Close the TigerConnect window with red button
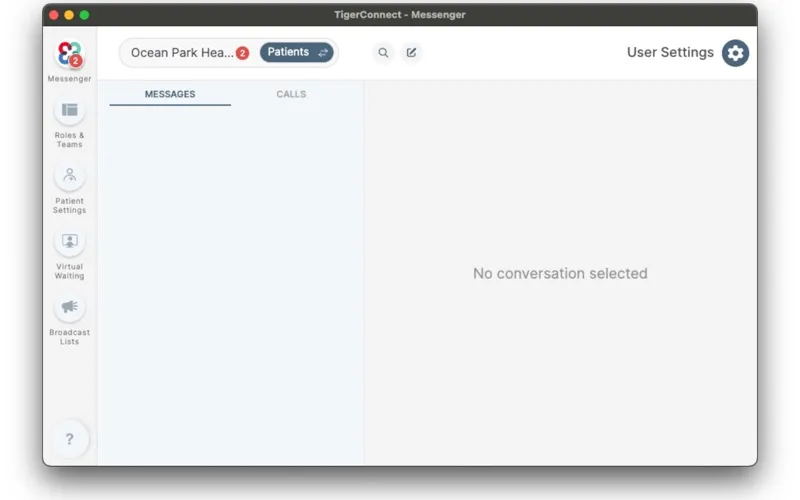This screenshot has height=500, width=800. point(54,15)
